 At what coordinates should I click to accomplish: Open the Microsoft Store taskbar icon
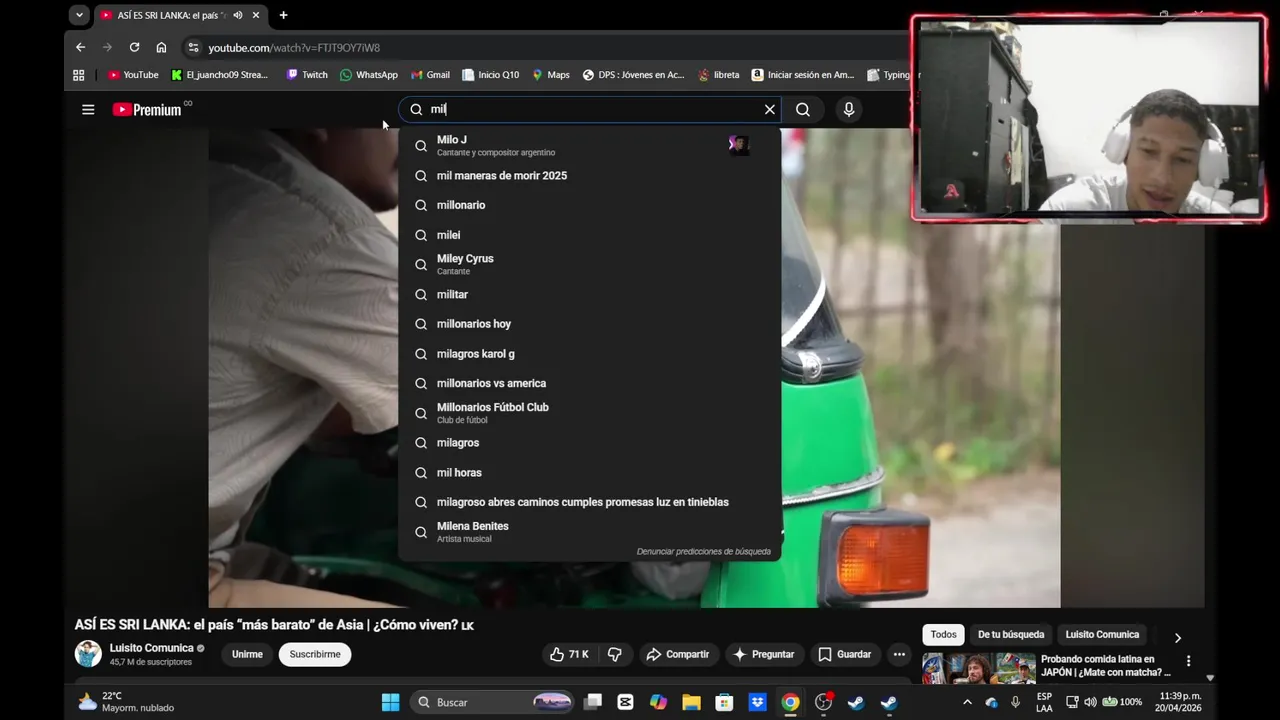pos(724,702)
